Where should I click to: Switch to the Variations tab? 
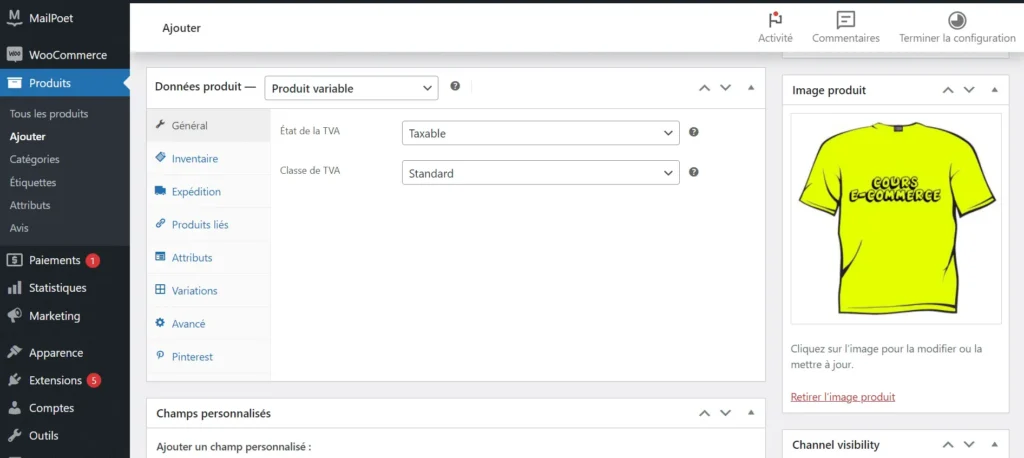pyautogui.click(x=194, y=290)
